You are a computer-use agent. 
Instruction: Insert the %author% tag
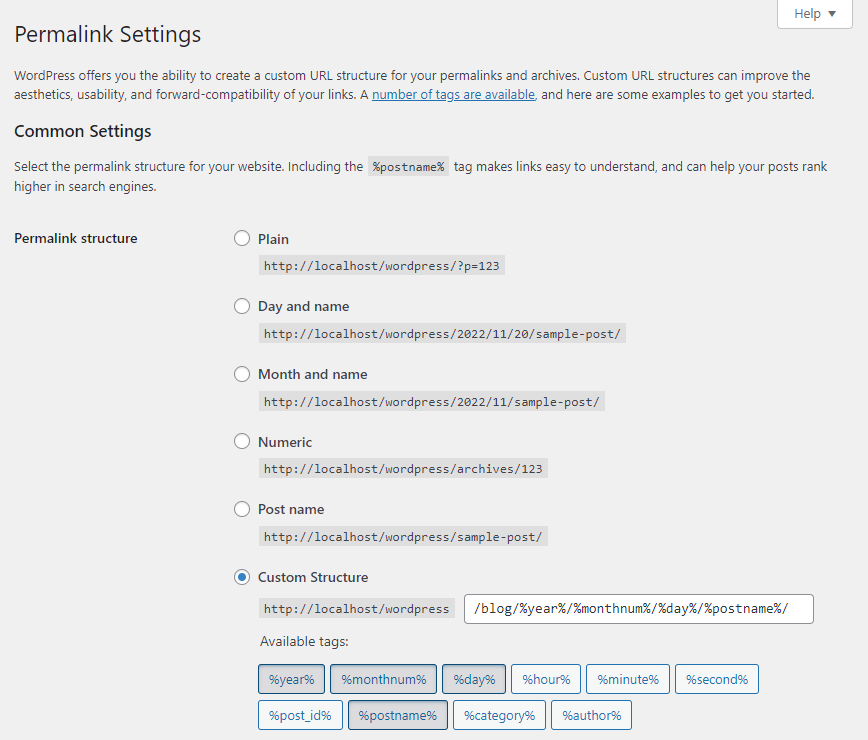tap(591, 714)
